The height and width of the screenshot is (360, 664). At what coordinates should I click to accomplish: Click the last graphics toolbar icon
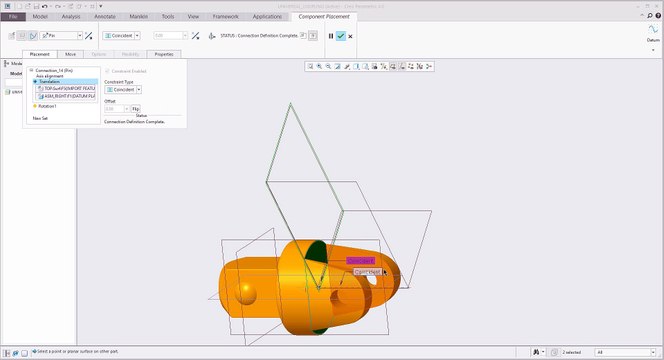(x=429, y=66)
